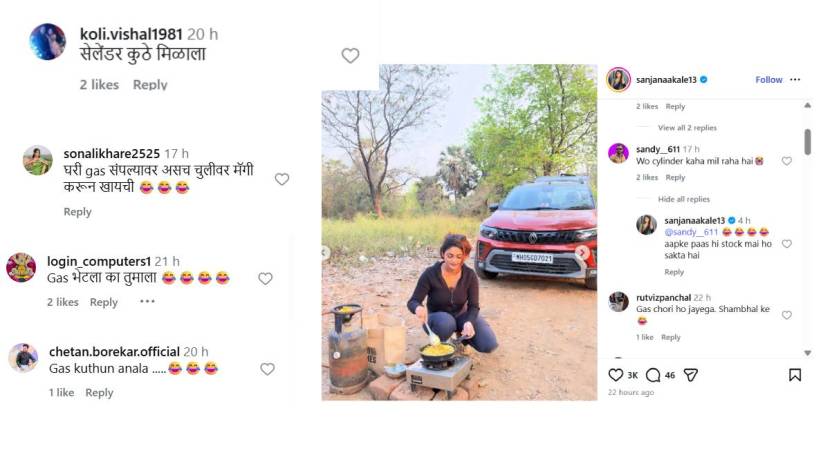Save the post with the bookmark icon
This screenshot has height=466, width=830.
point(795,375)
